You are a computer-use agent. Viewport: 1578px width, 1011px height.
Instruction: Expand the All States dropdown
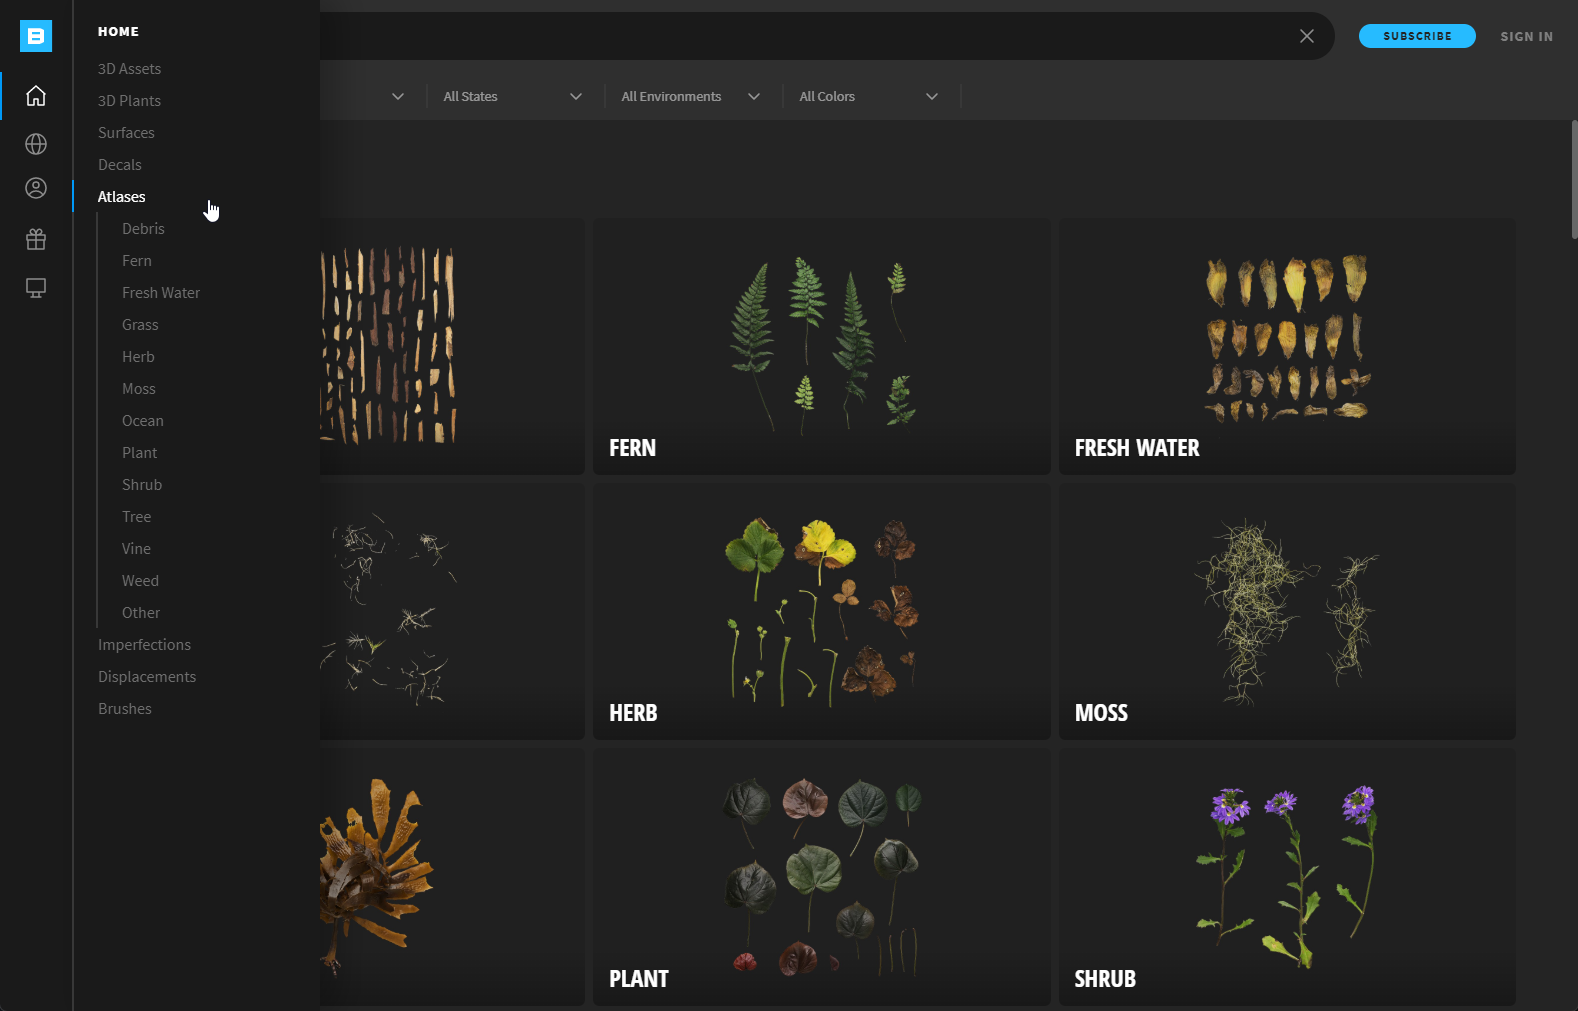(x=512, y=97)
